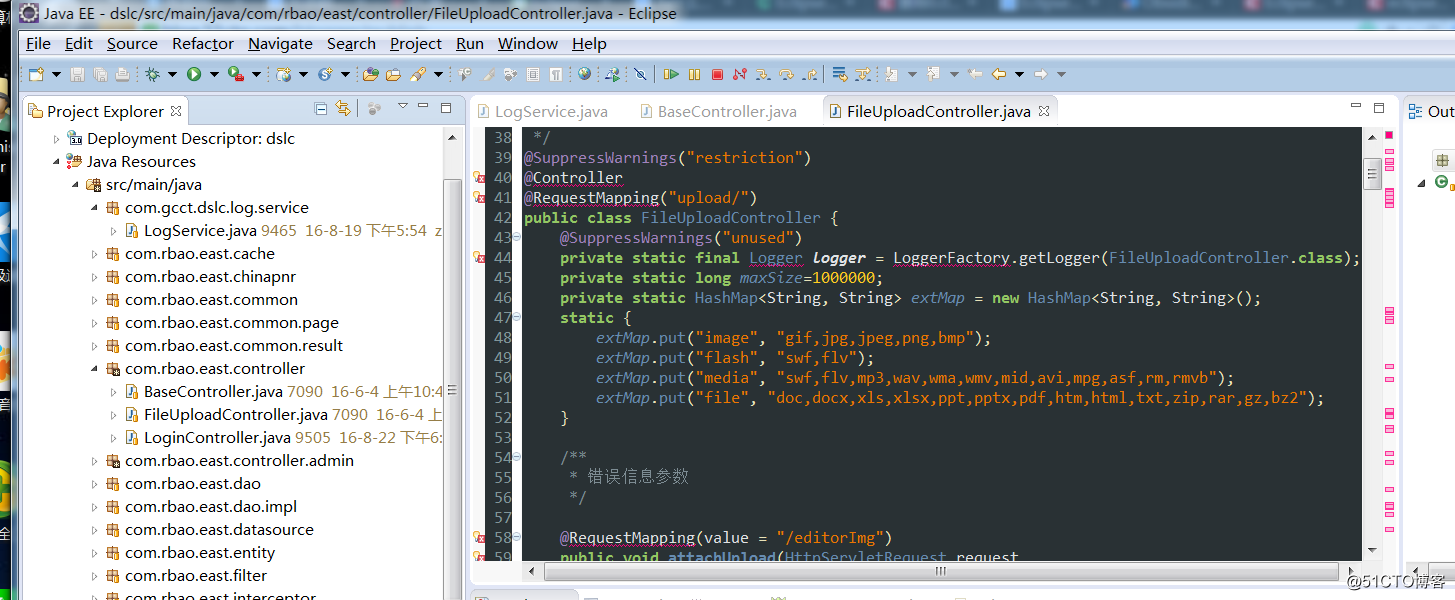Select BaseController.java in the tree

213,392
